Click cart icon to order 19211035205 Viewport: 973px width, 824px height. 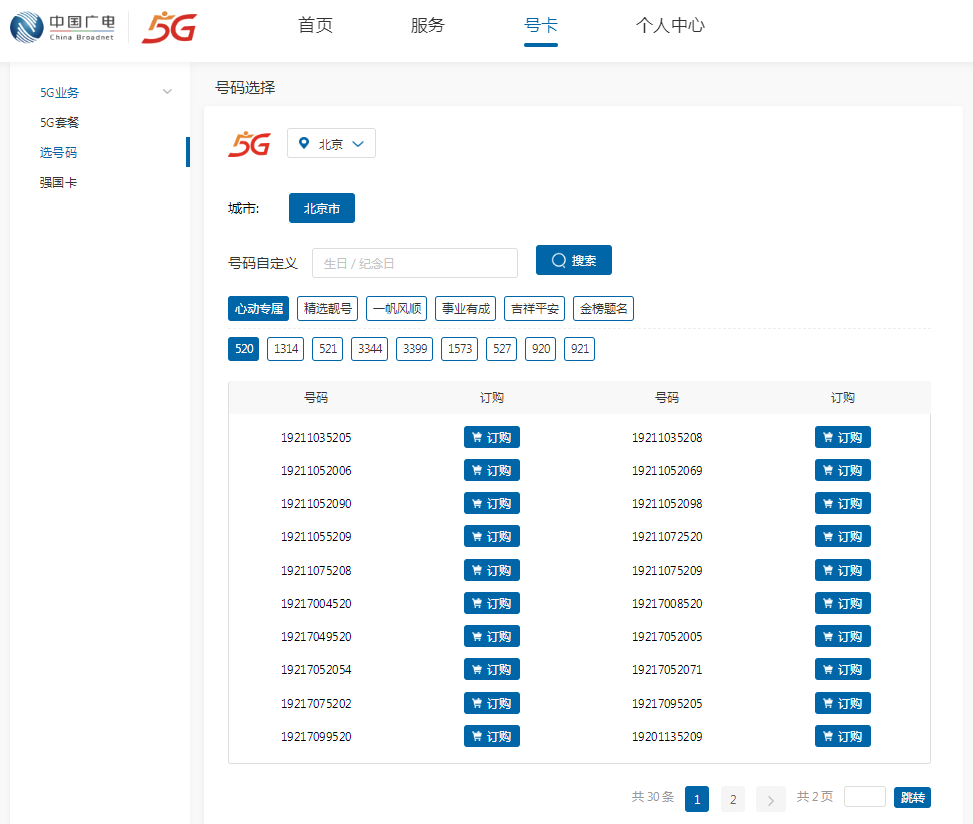click(477, 438)
